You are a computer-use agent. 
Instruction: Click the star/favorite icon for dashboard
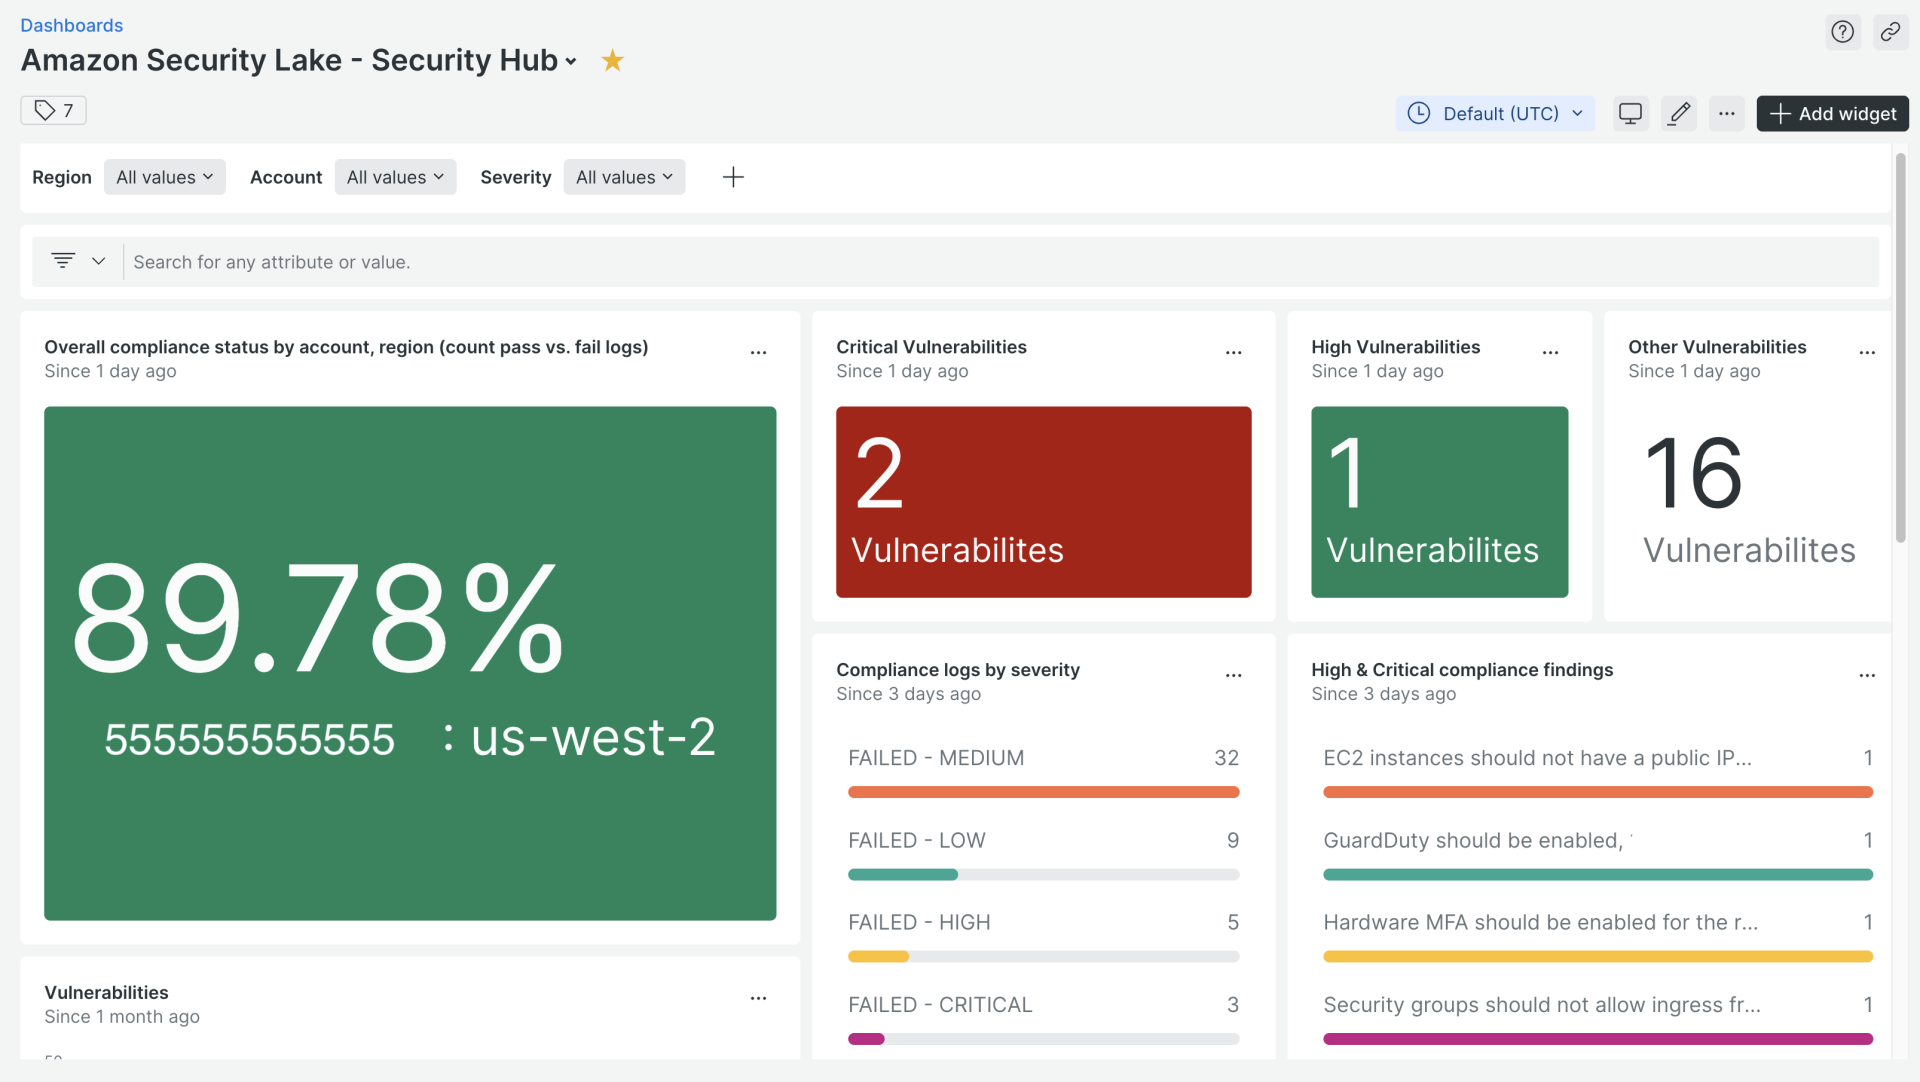tap(612, 61)
